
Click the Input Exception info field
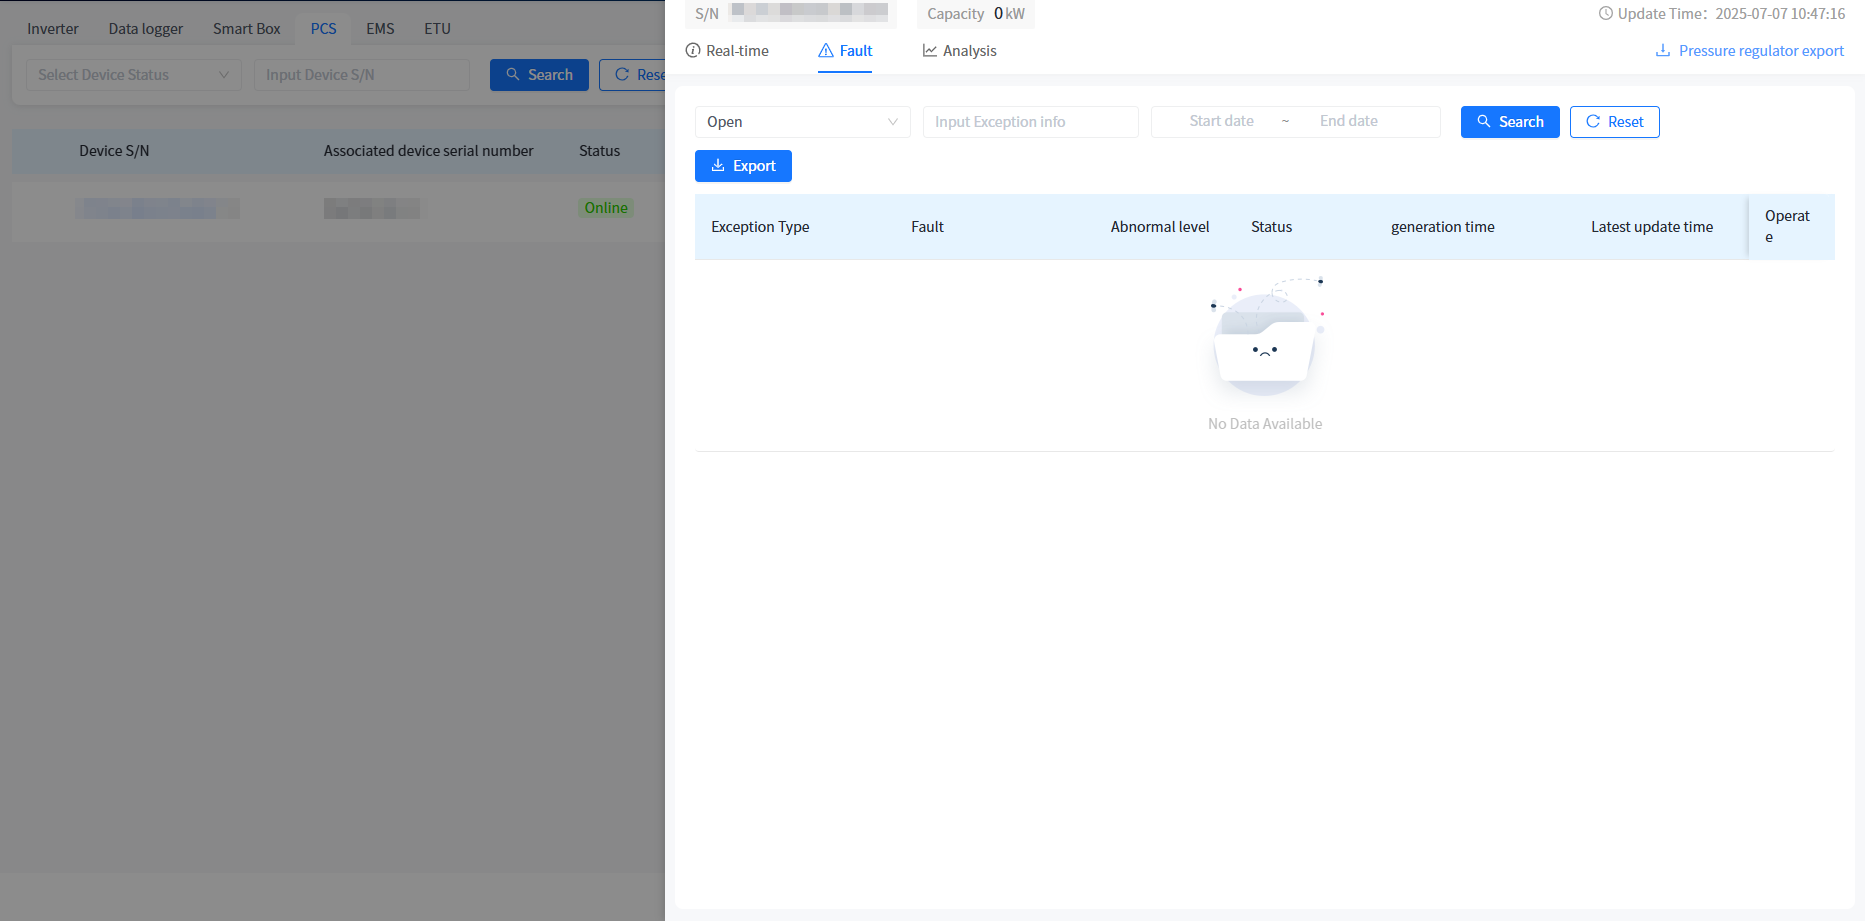pos(1030,122)
